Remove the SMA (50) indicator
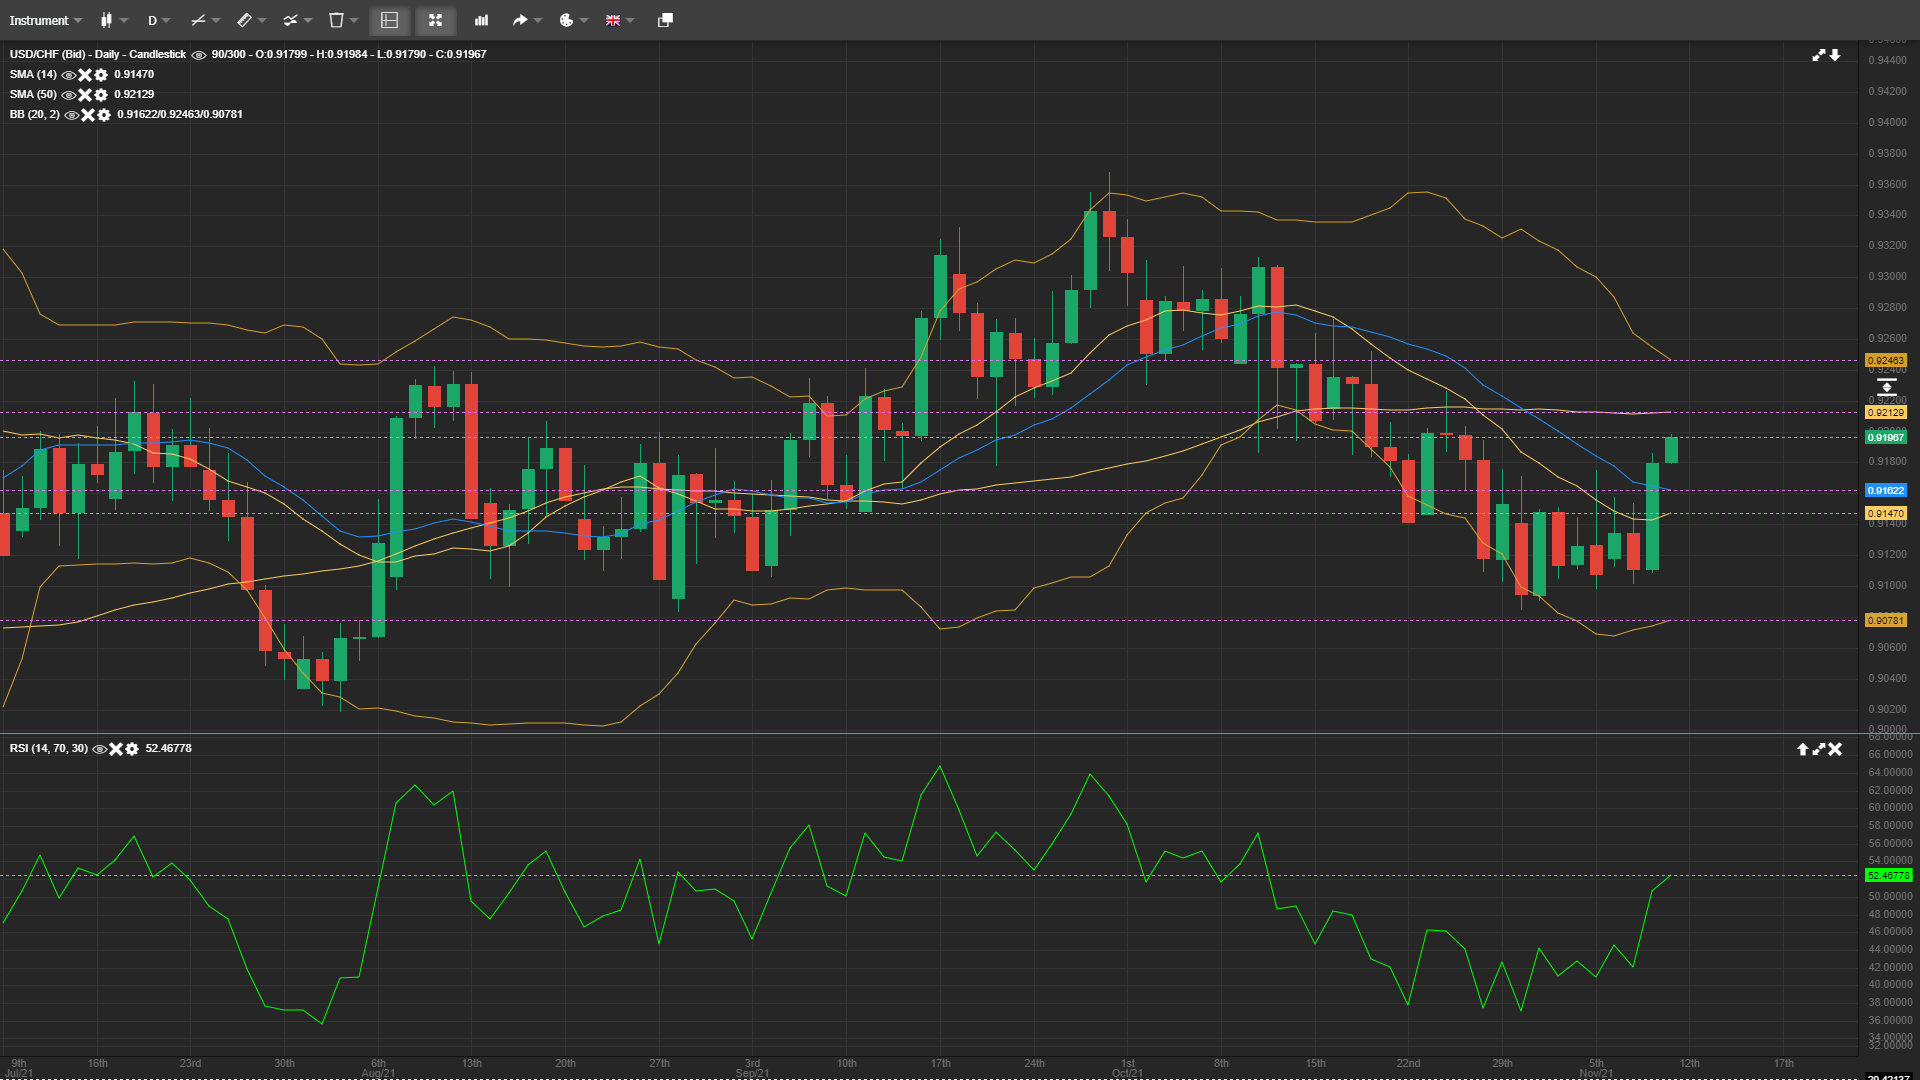The width and height of the screenshot is (1920, 1080). pyautogui.click(x=85, y=95)
